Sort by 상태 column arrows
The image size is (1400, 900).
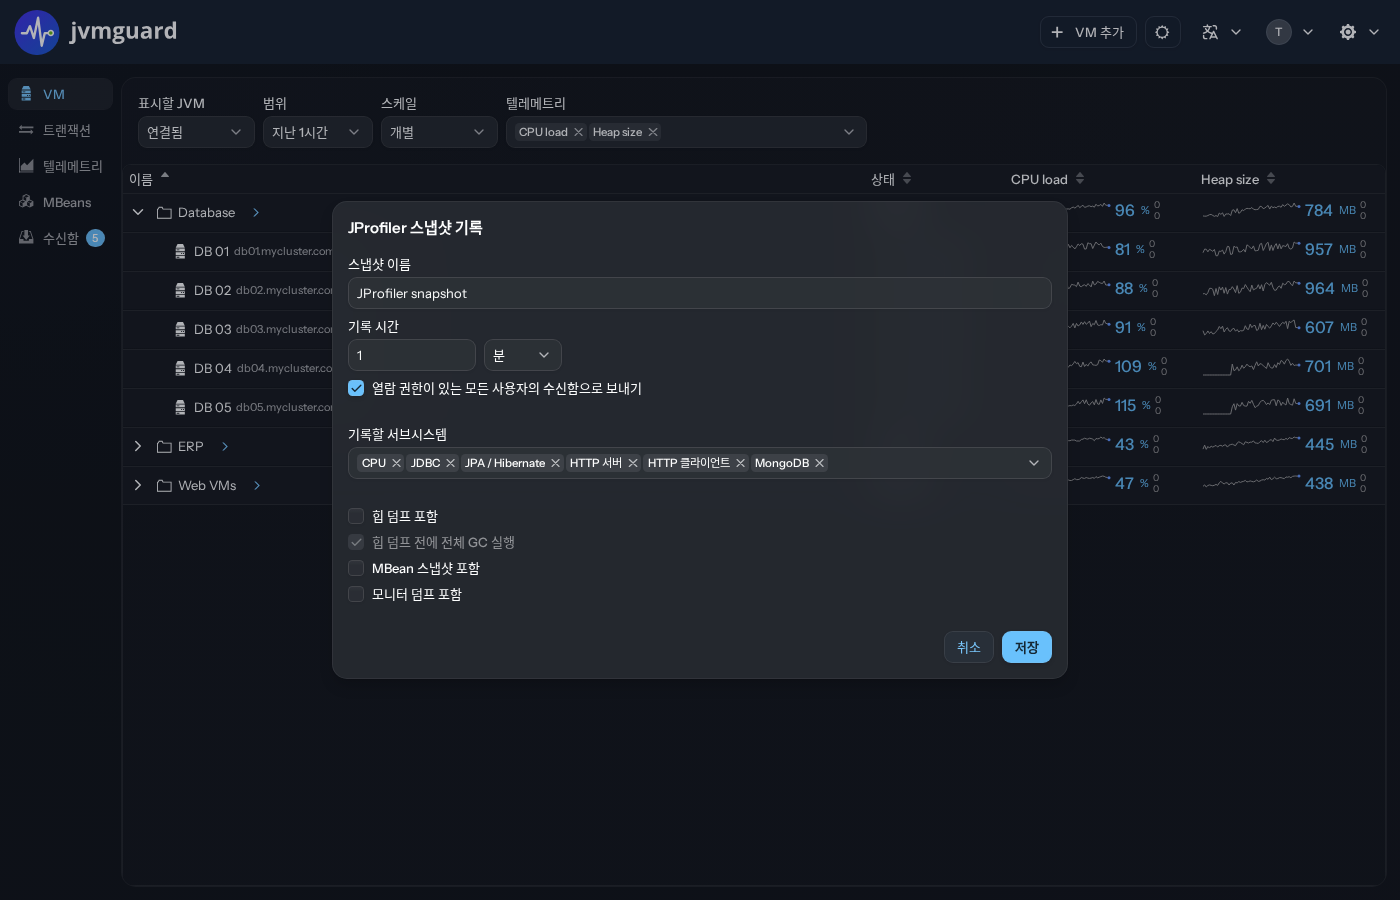point(907,179)
